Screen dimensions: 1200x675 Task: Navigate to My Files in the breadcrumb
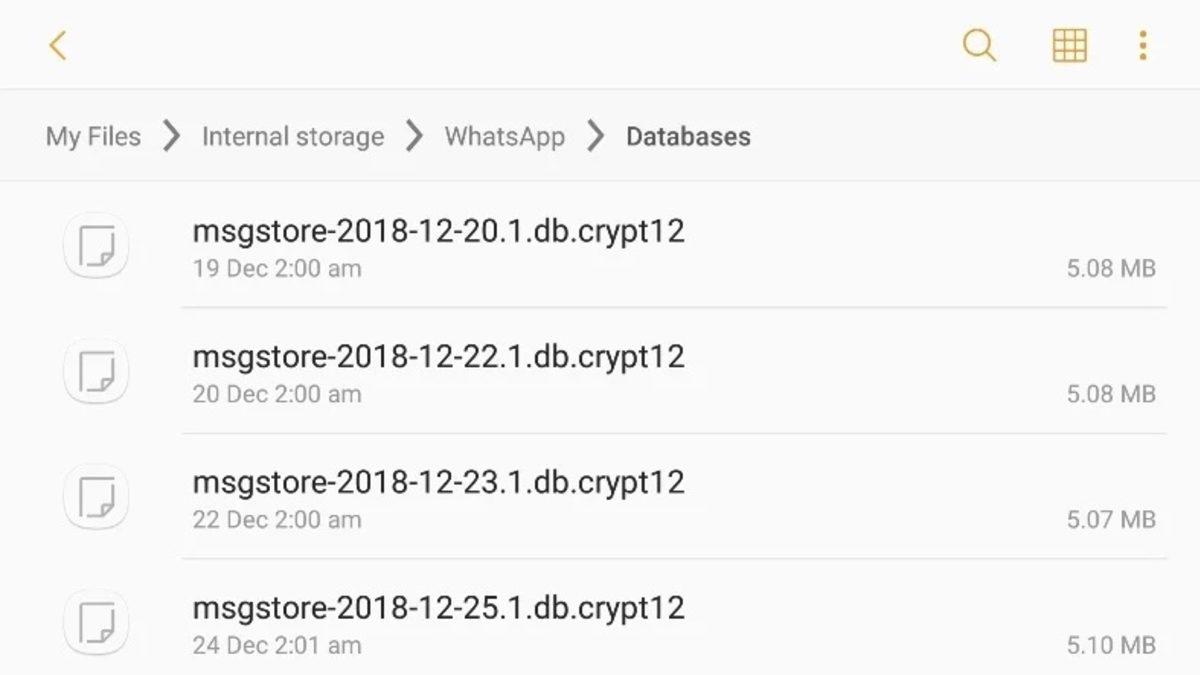click(x=91, y=136)
